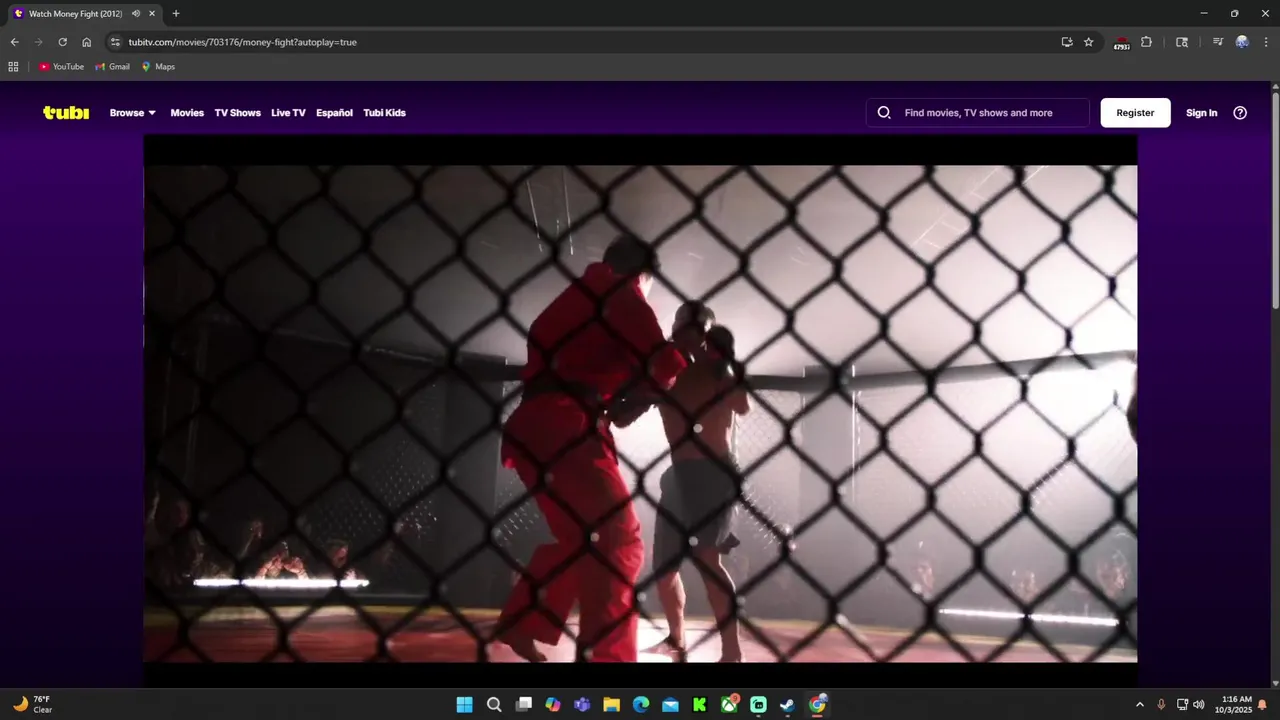
Task: Open Chrome three-dot menu
Action: pyautogui.click(x=1266, y=42)
